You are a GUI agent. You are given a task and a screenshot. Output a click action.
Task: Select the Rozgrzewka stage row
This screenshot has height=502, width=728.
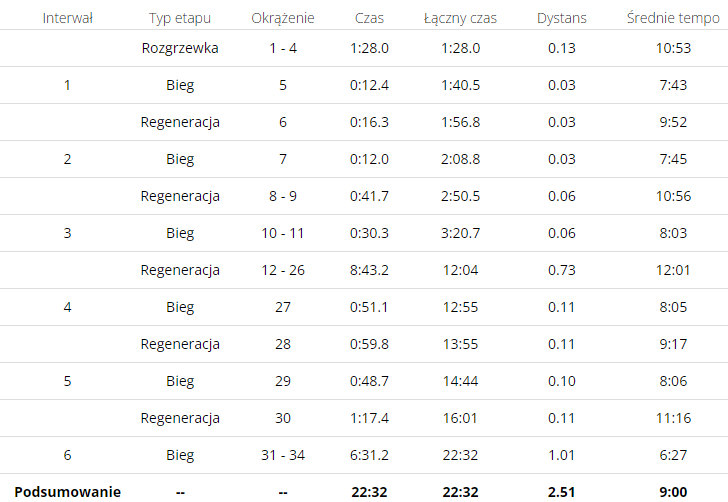pyautogui.click(x=364, y=48)
